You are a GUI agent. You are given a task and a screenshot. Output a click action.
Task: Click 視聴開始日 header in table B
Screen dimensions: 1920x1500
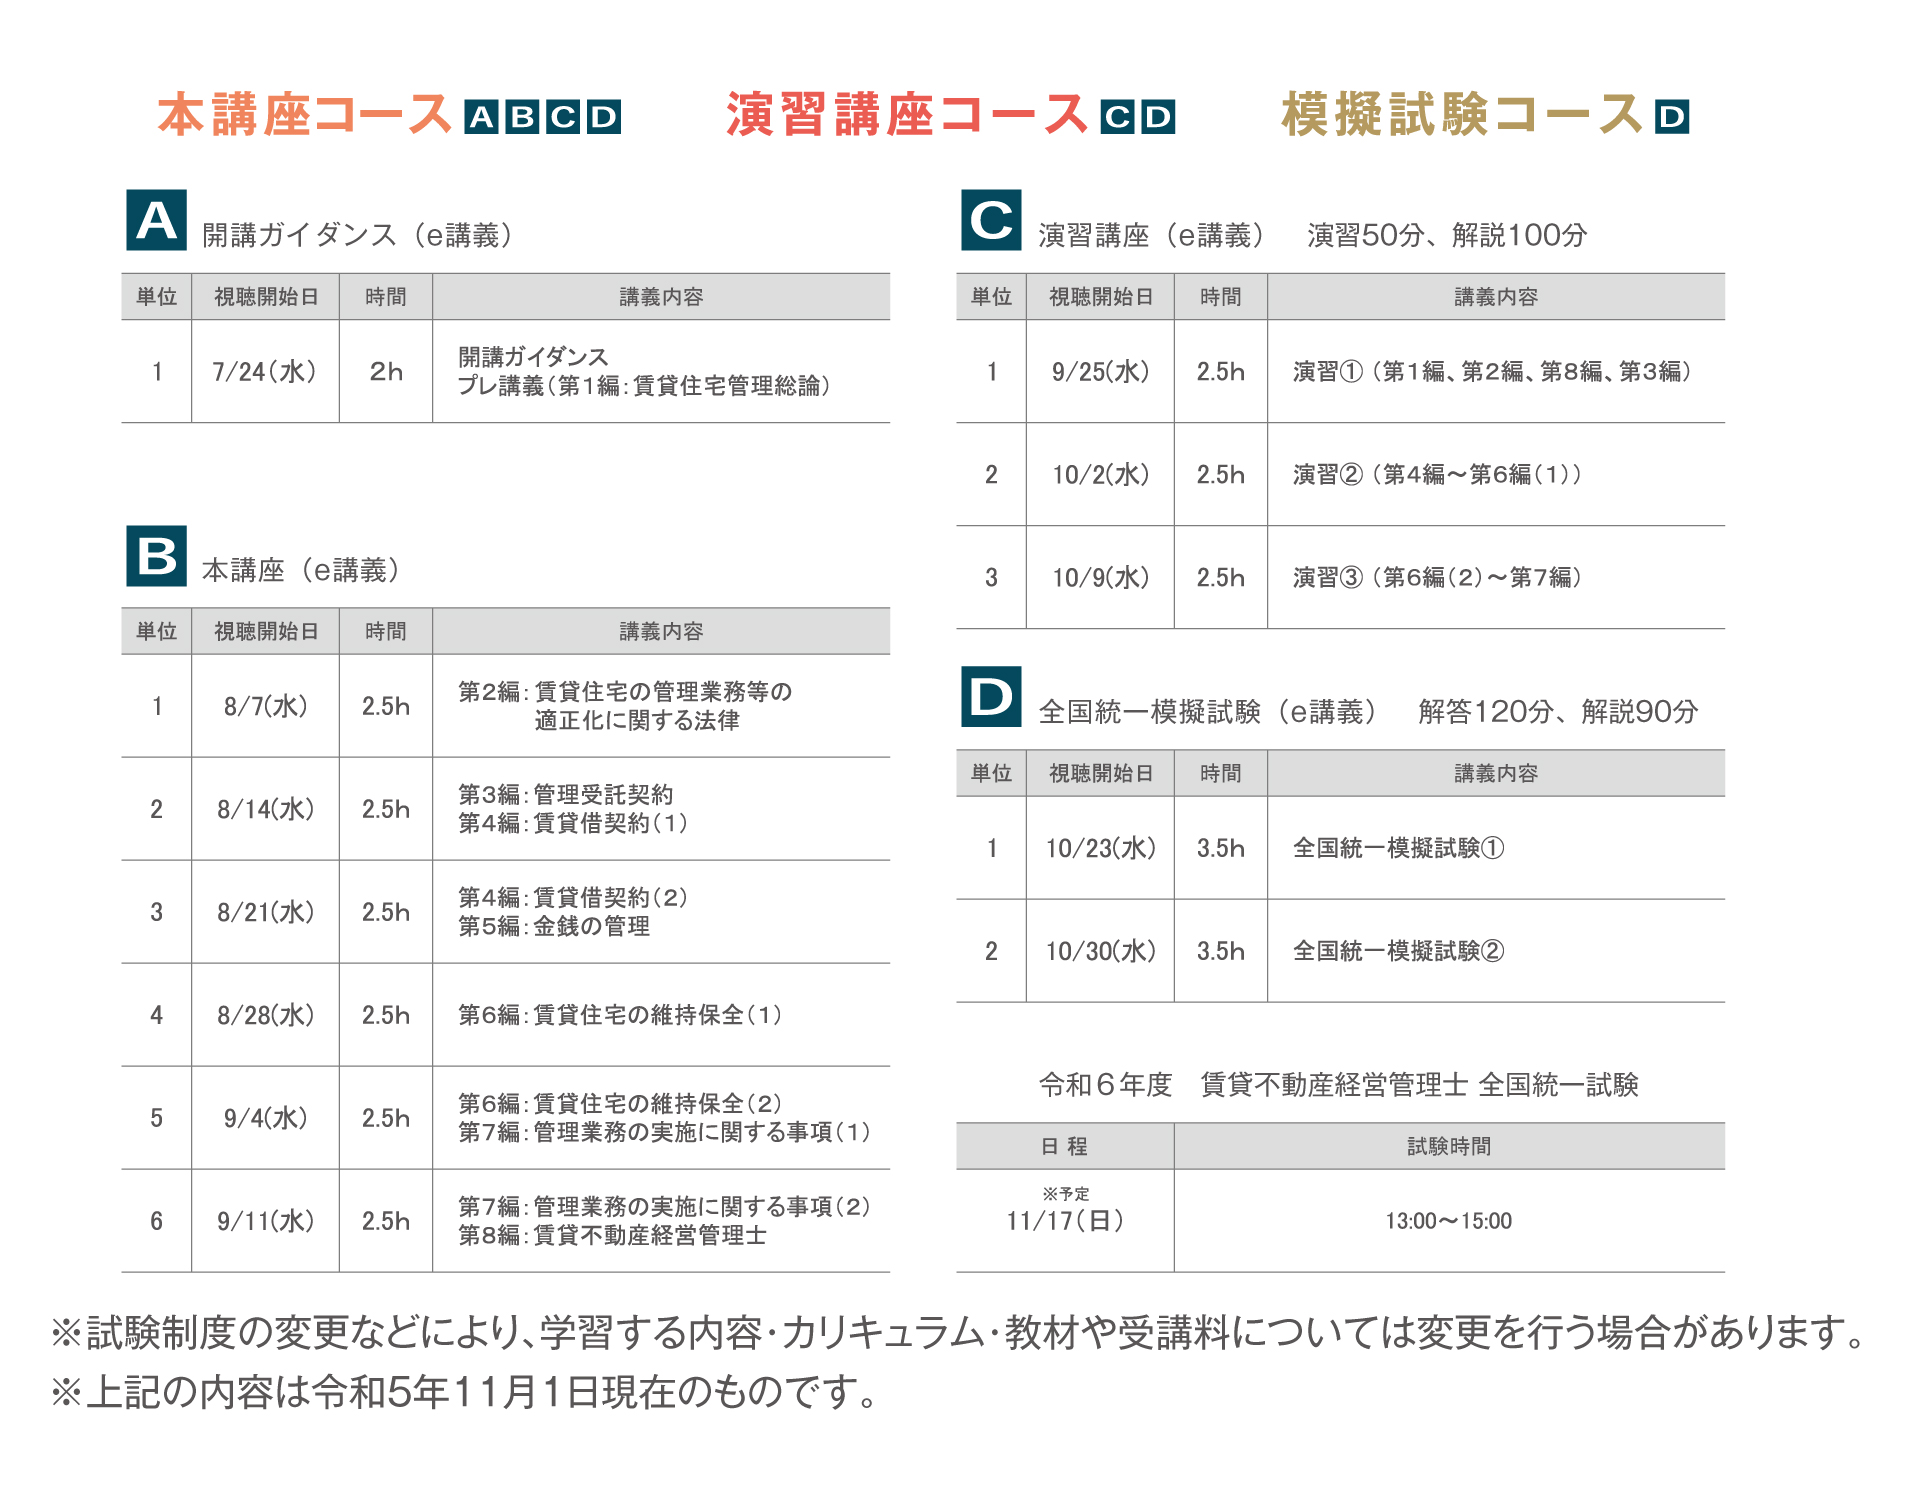coord(266,631)
